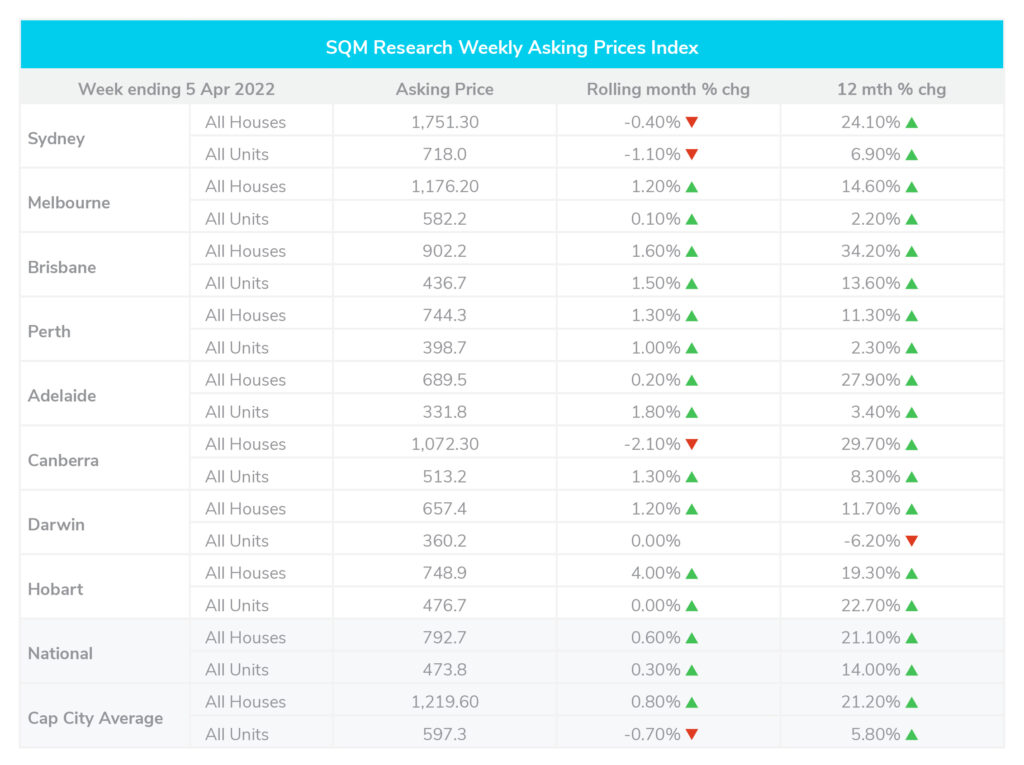1024x765 pixels.
Task: Click the 'Asking Price' column header
Action: tap(445, 89)
